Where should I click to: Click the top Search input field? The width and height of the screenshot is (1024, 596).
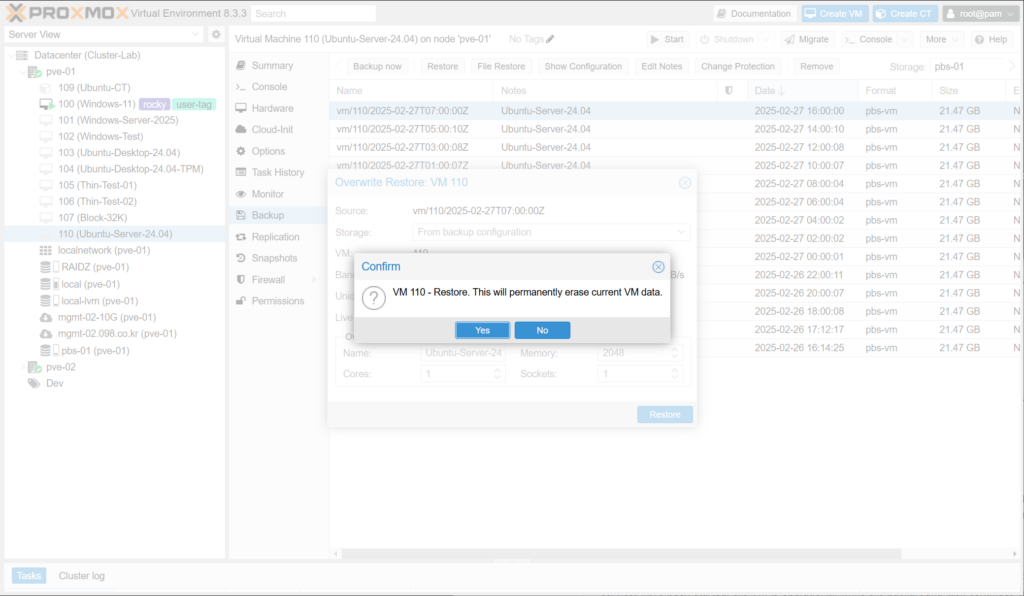(313, 13)
